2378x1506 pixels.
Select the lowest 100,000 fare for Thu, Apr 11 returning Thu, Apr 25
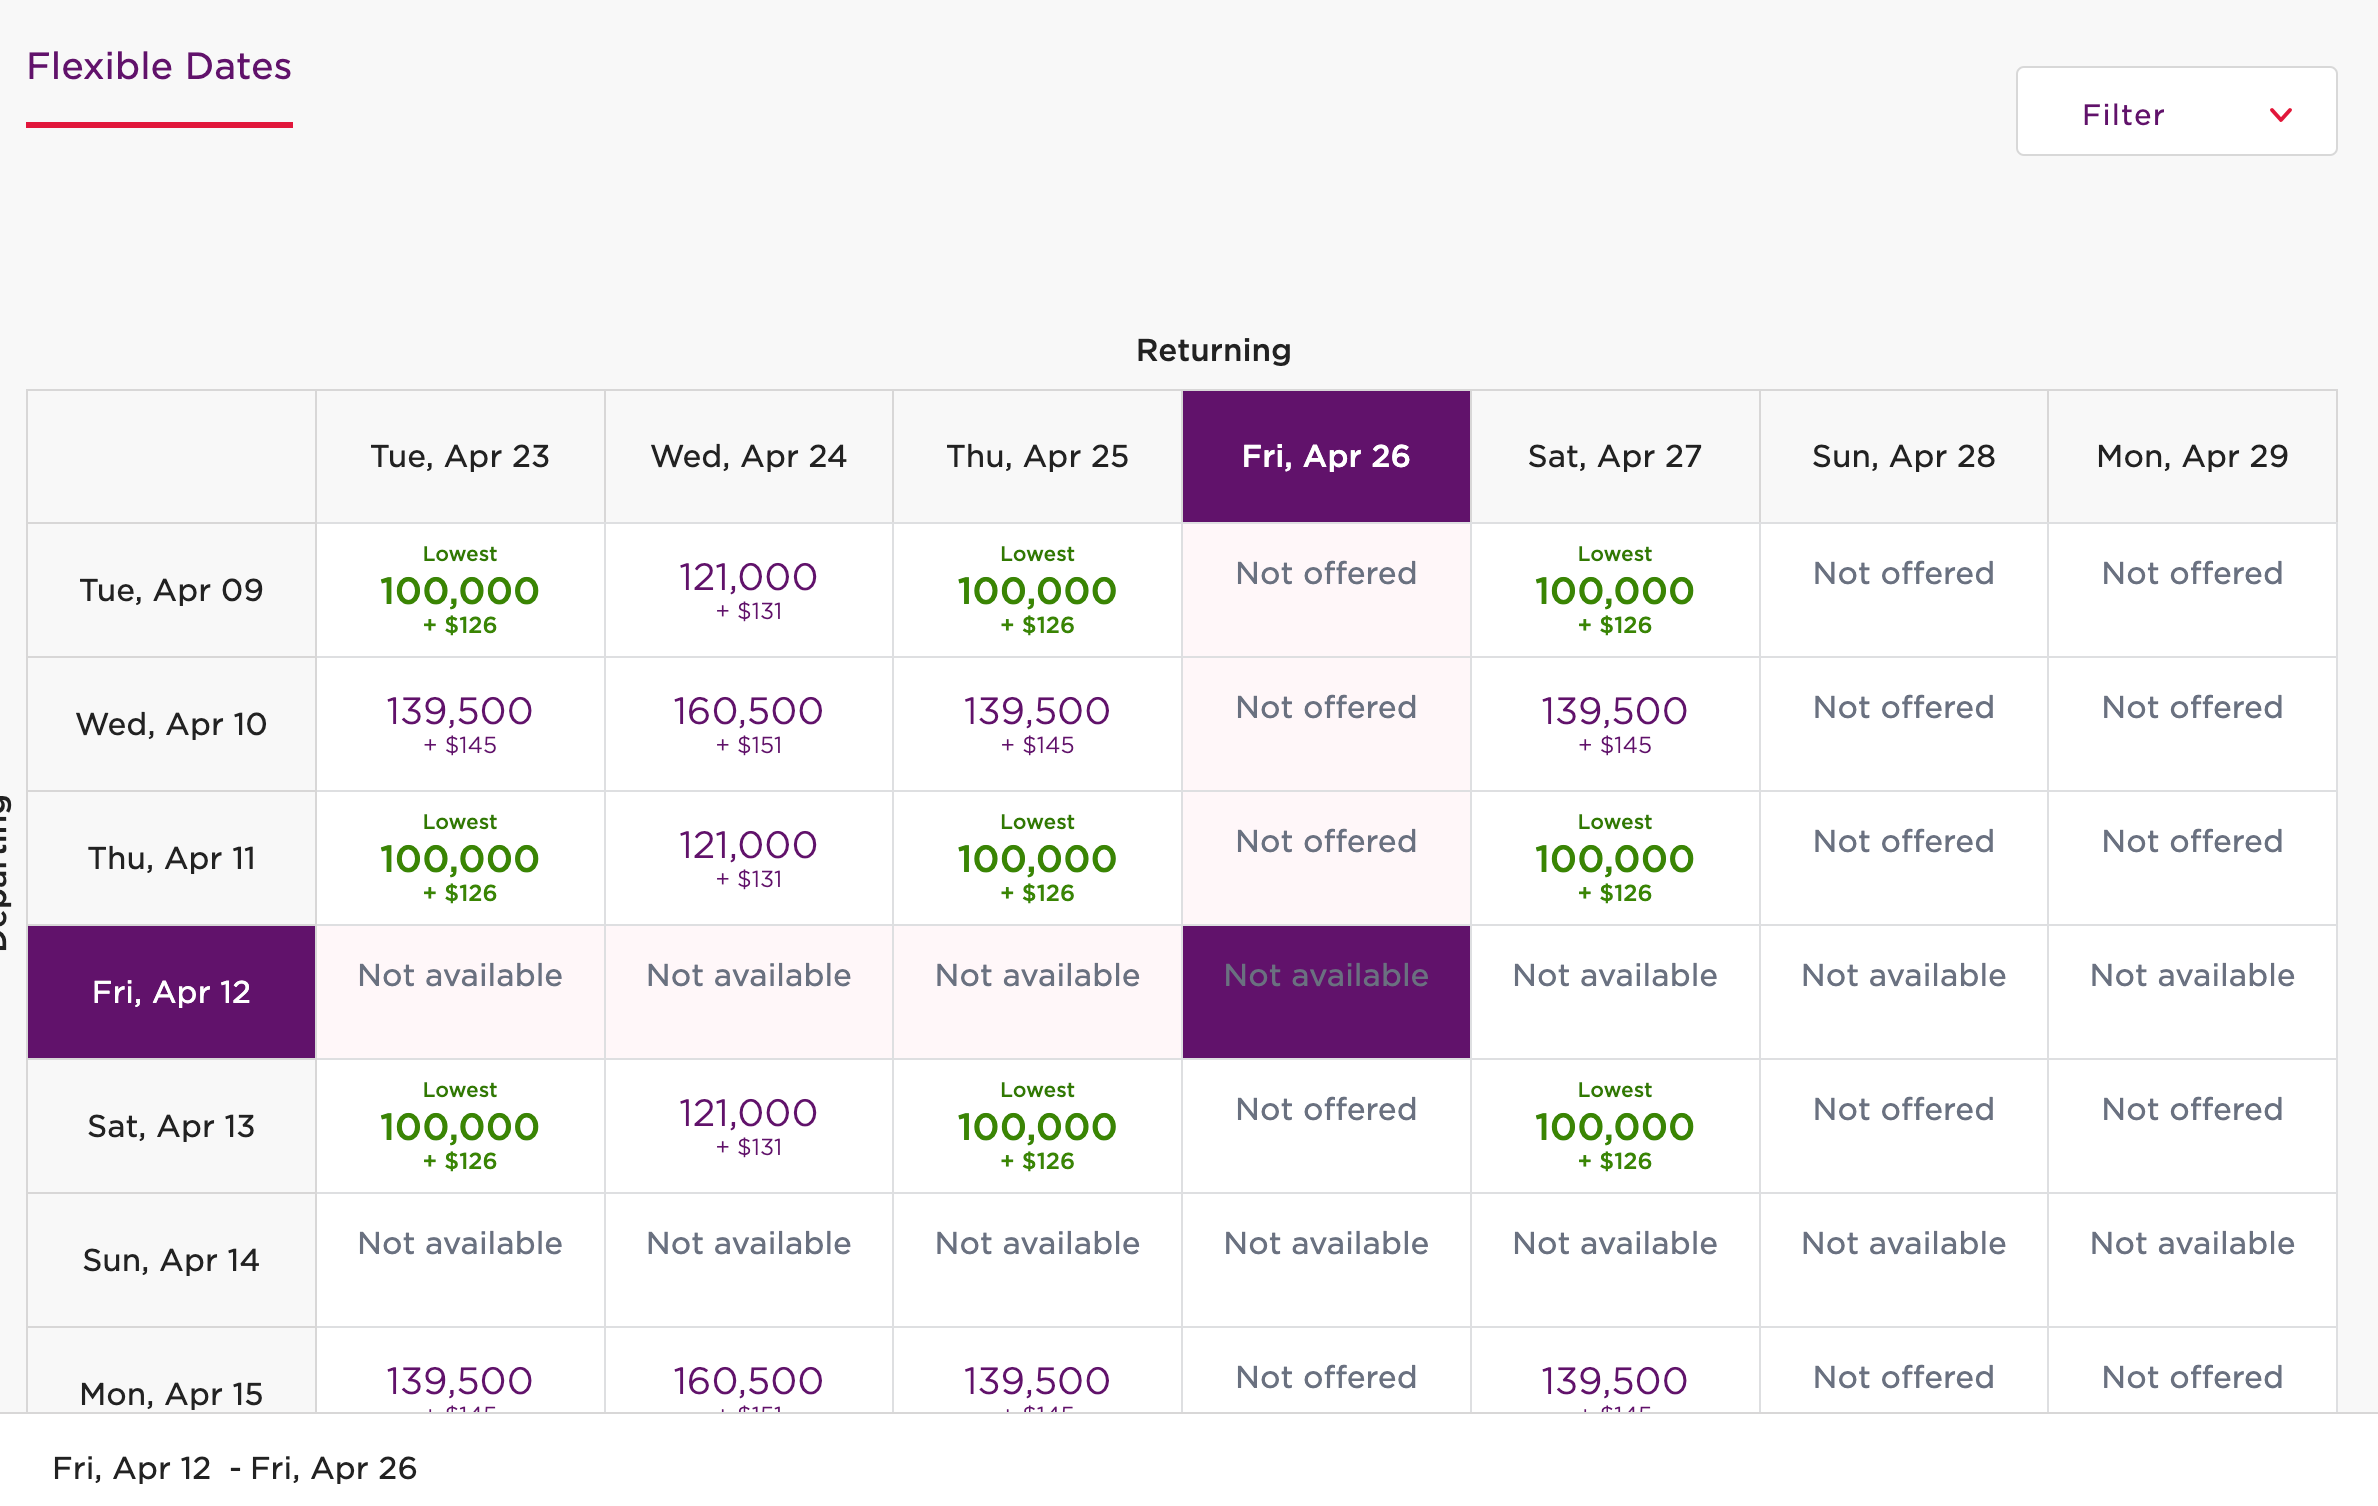click(1036, 857)
